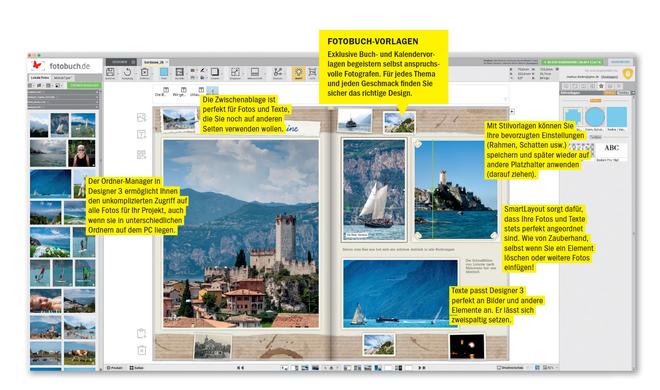Open the zoom percentage dropdown at bottom right
Image resolution: width=660 pixels, height=390 pixels.
point(551,368)
